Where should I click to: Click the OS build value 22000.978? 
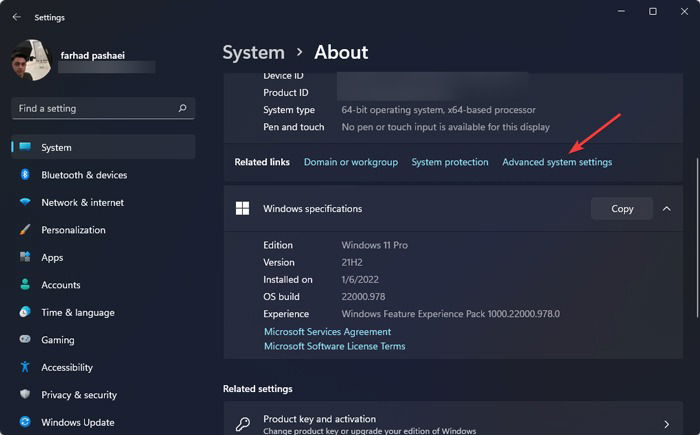click(363, 297)
